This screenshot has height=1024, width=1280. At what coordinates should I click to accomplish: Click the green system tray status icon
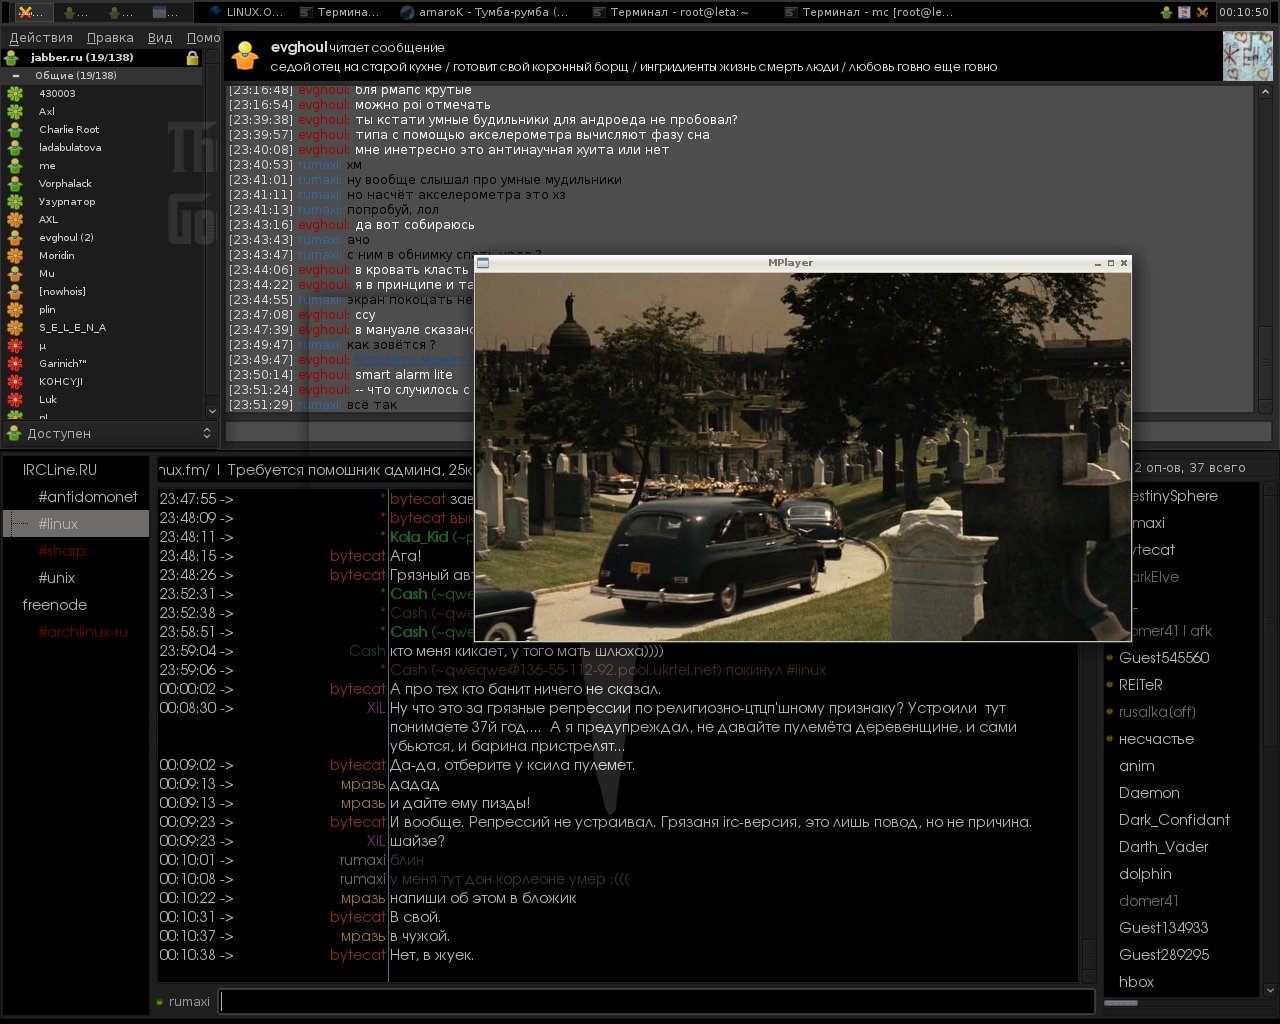[1166, 12]
